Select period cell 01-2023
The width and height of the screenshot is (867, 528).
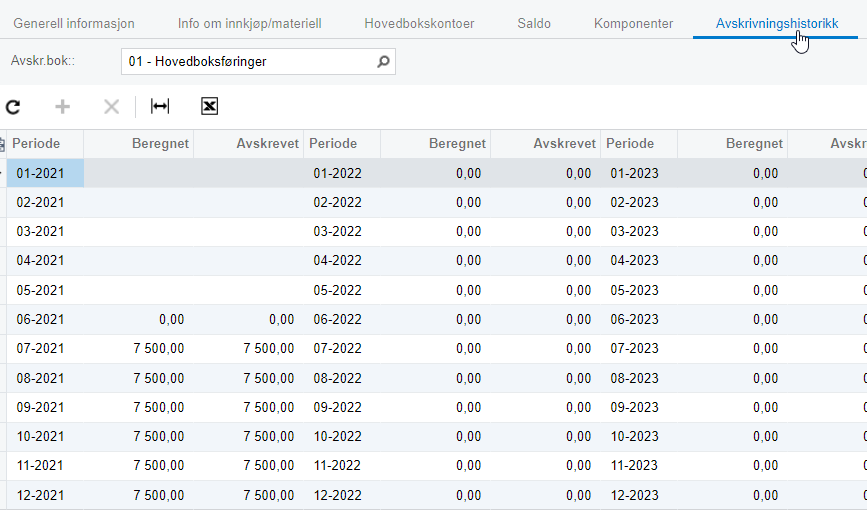(639, 173)
